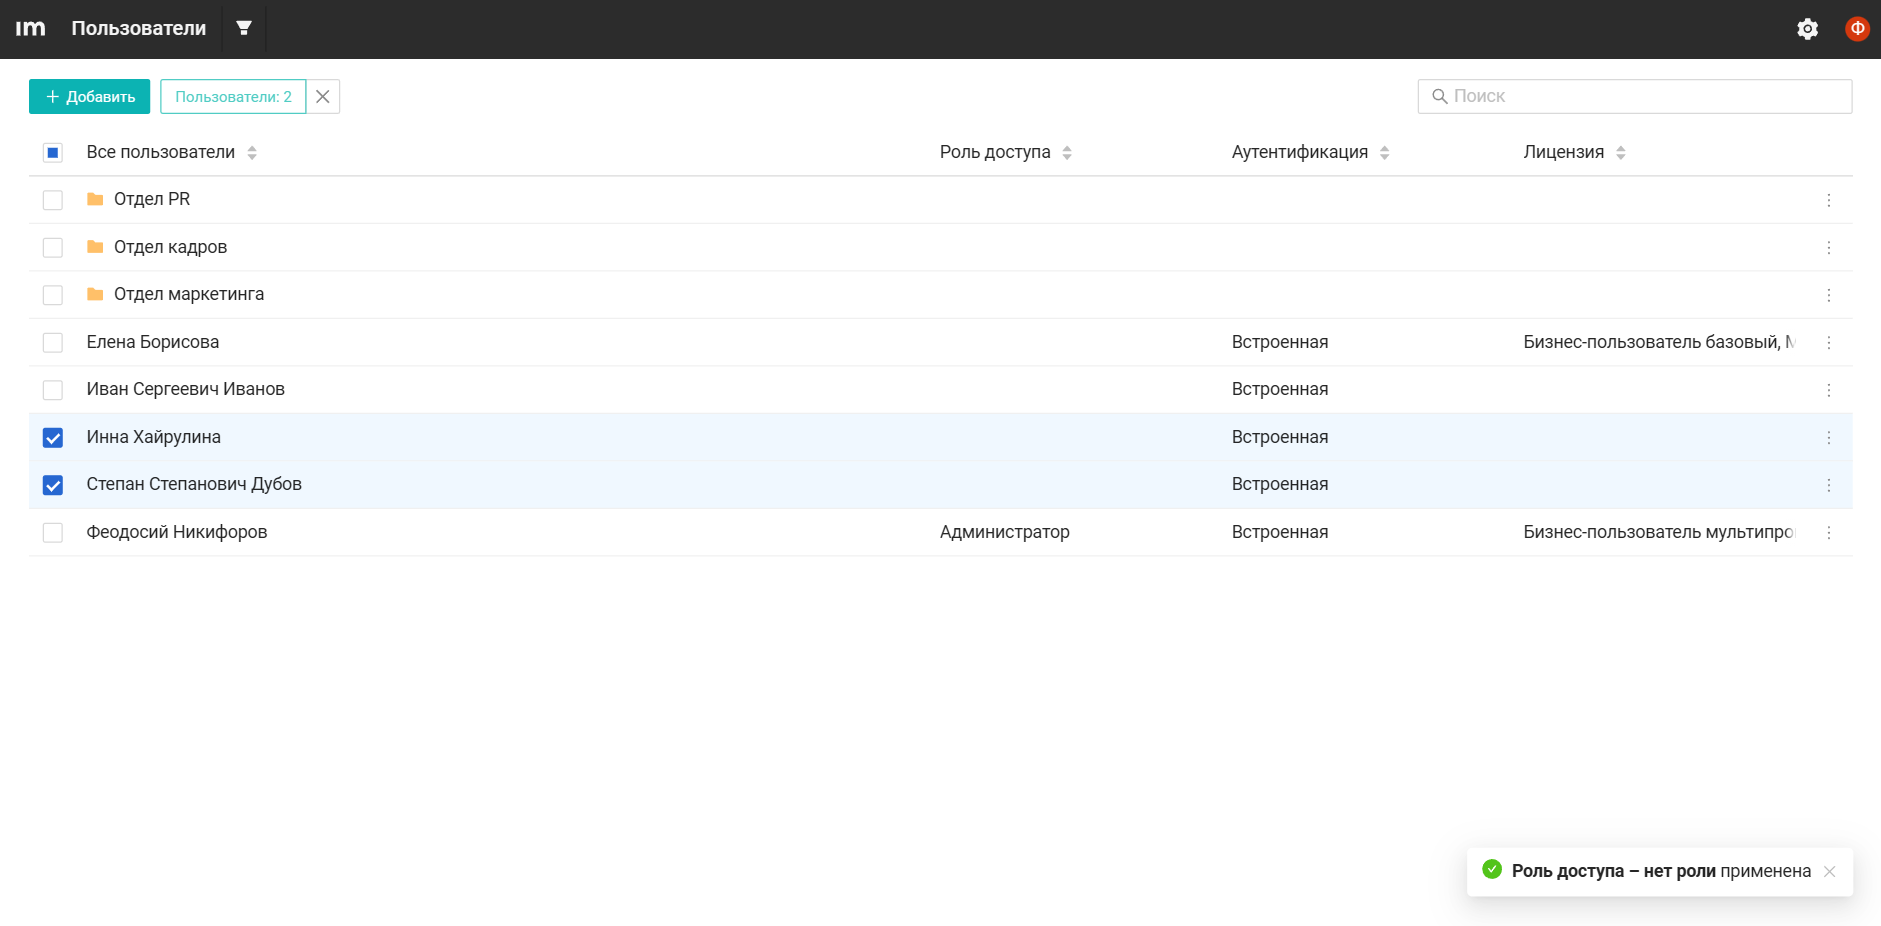Click the Пользователи page title
Viewport: 1881px width, 926px height.
(138, 28)
